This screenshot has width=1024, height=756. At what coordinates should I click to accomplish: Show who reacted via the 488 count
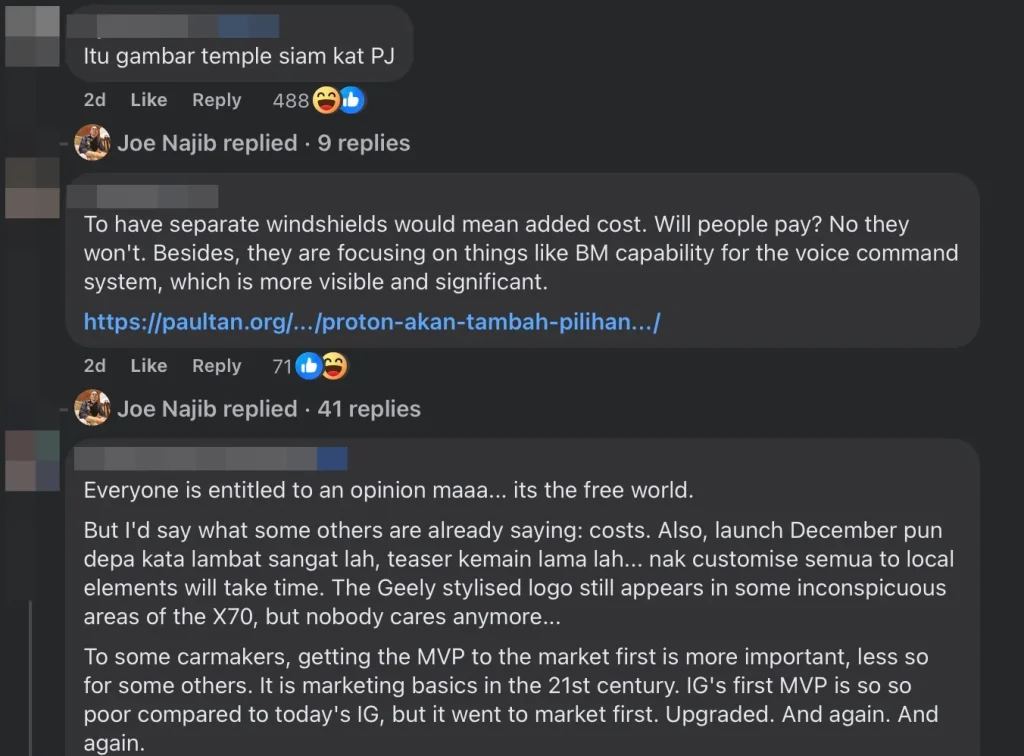coord(290,100)
